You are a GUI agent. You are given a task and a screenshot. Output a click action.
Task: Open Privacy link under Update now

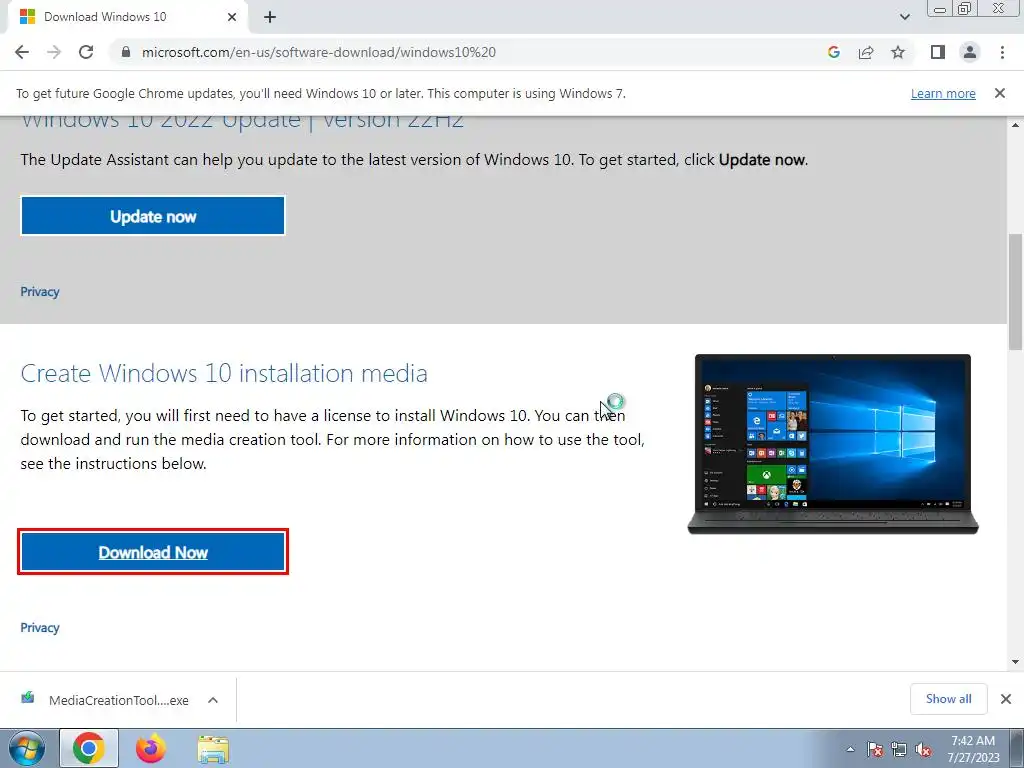point(40,292)
